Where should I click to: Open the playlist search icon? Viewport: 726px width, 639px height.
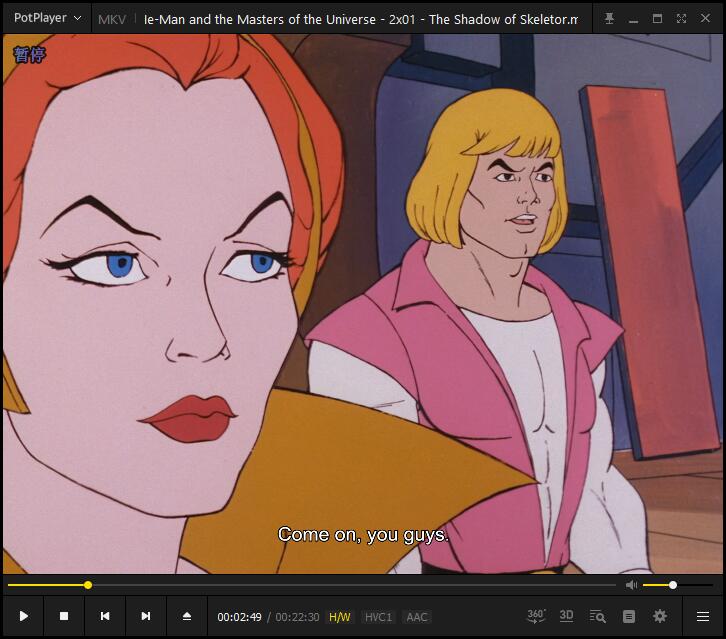pos(597,616)
